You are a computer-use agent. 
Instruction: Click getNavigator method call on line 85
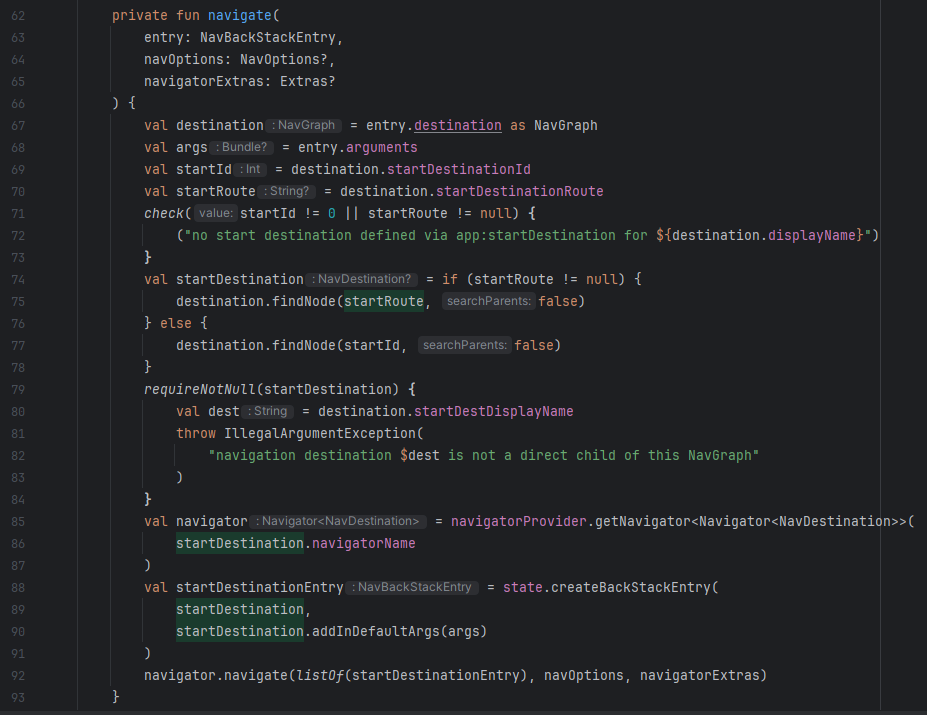tap(642, 521)
